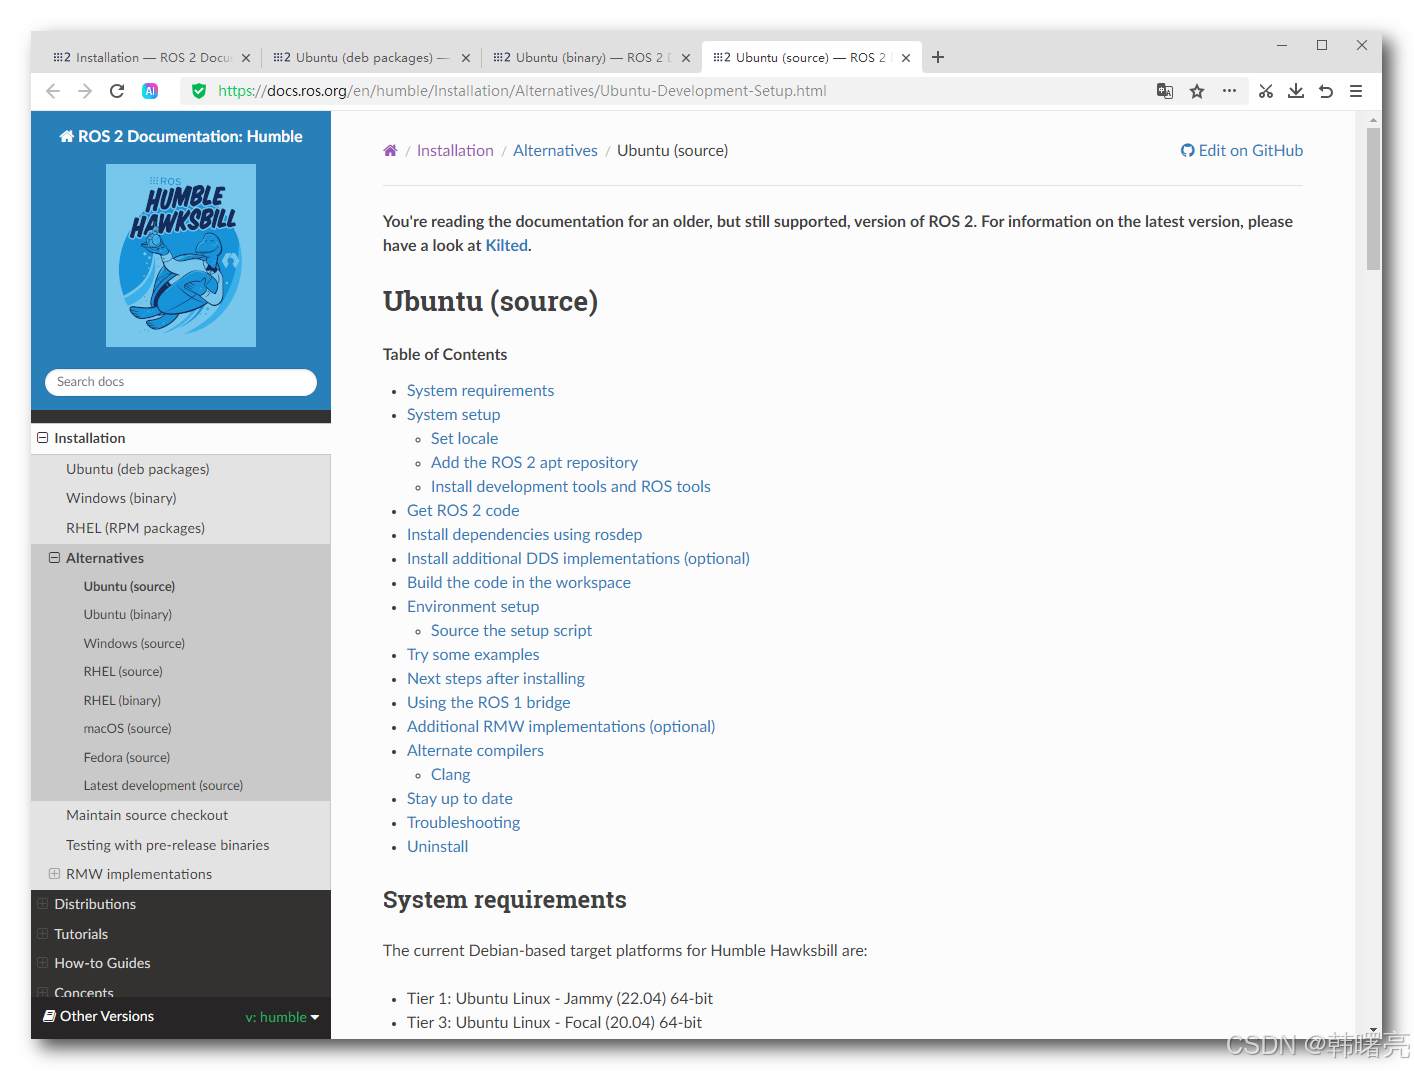Image resolution: width=1414 pixels, height=1071 pixels.
Task: Go back with the browser back arrow
Action: coord(53,91)
